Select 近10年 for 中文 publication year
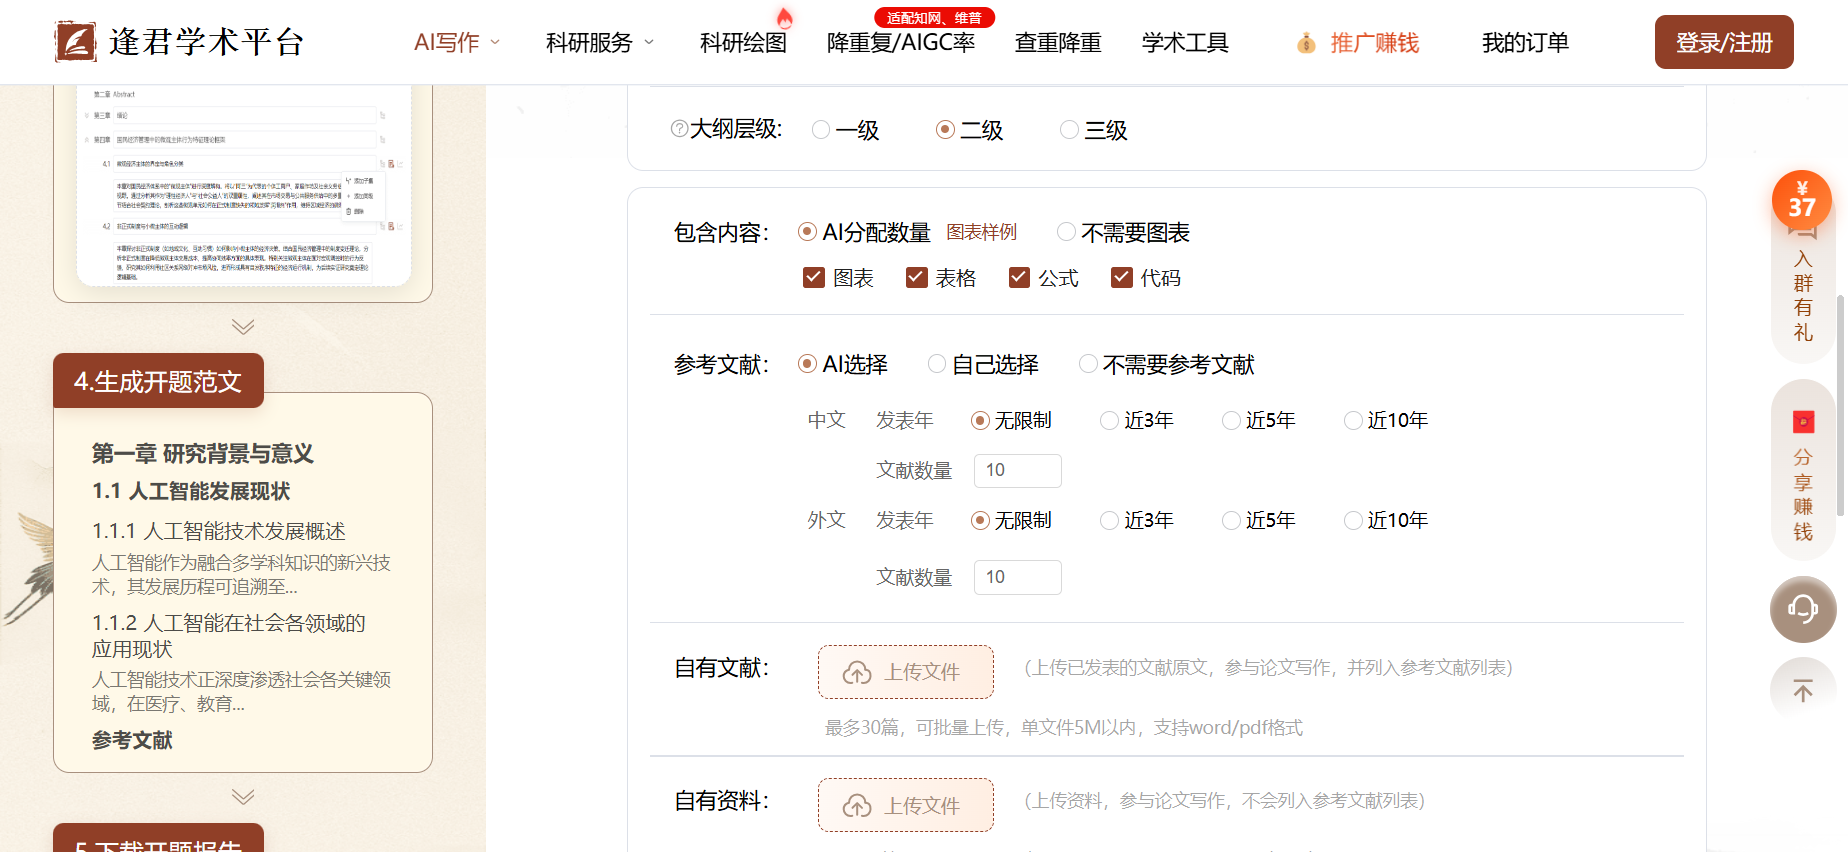 1353,421
